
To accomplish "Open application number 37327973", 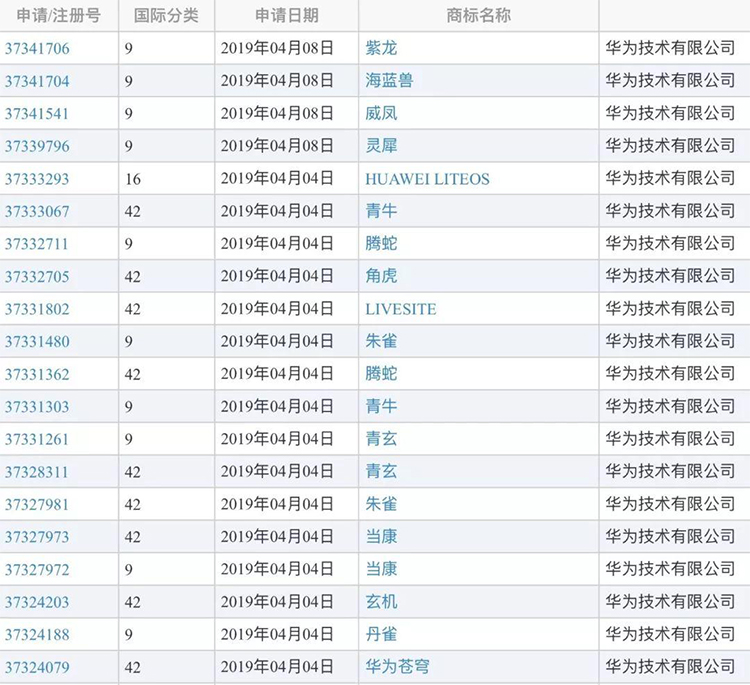I will [x=37, y=537].
